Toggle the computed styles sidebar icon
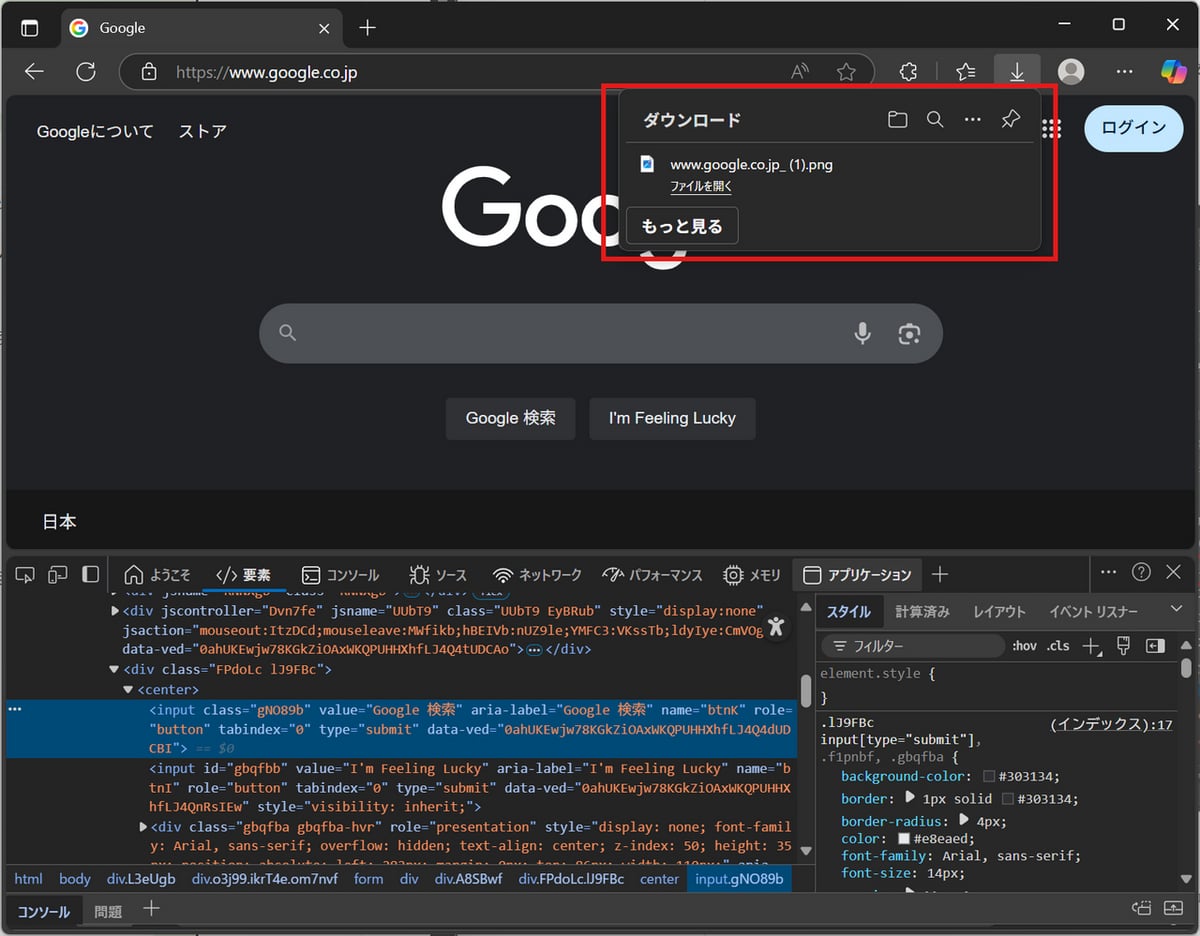 click(1156, 646)
